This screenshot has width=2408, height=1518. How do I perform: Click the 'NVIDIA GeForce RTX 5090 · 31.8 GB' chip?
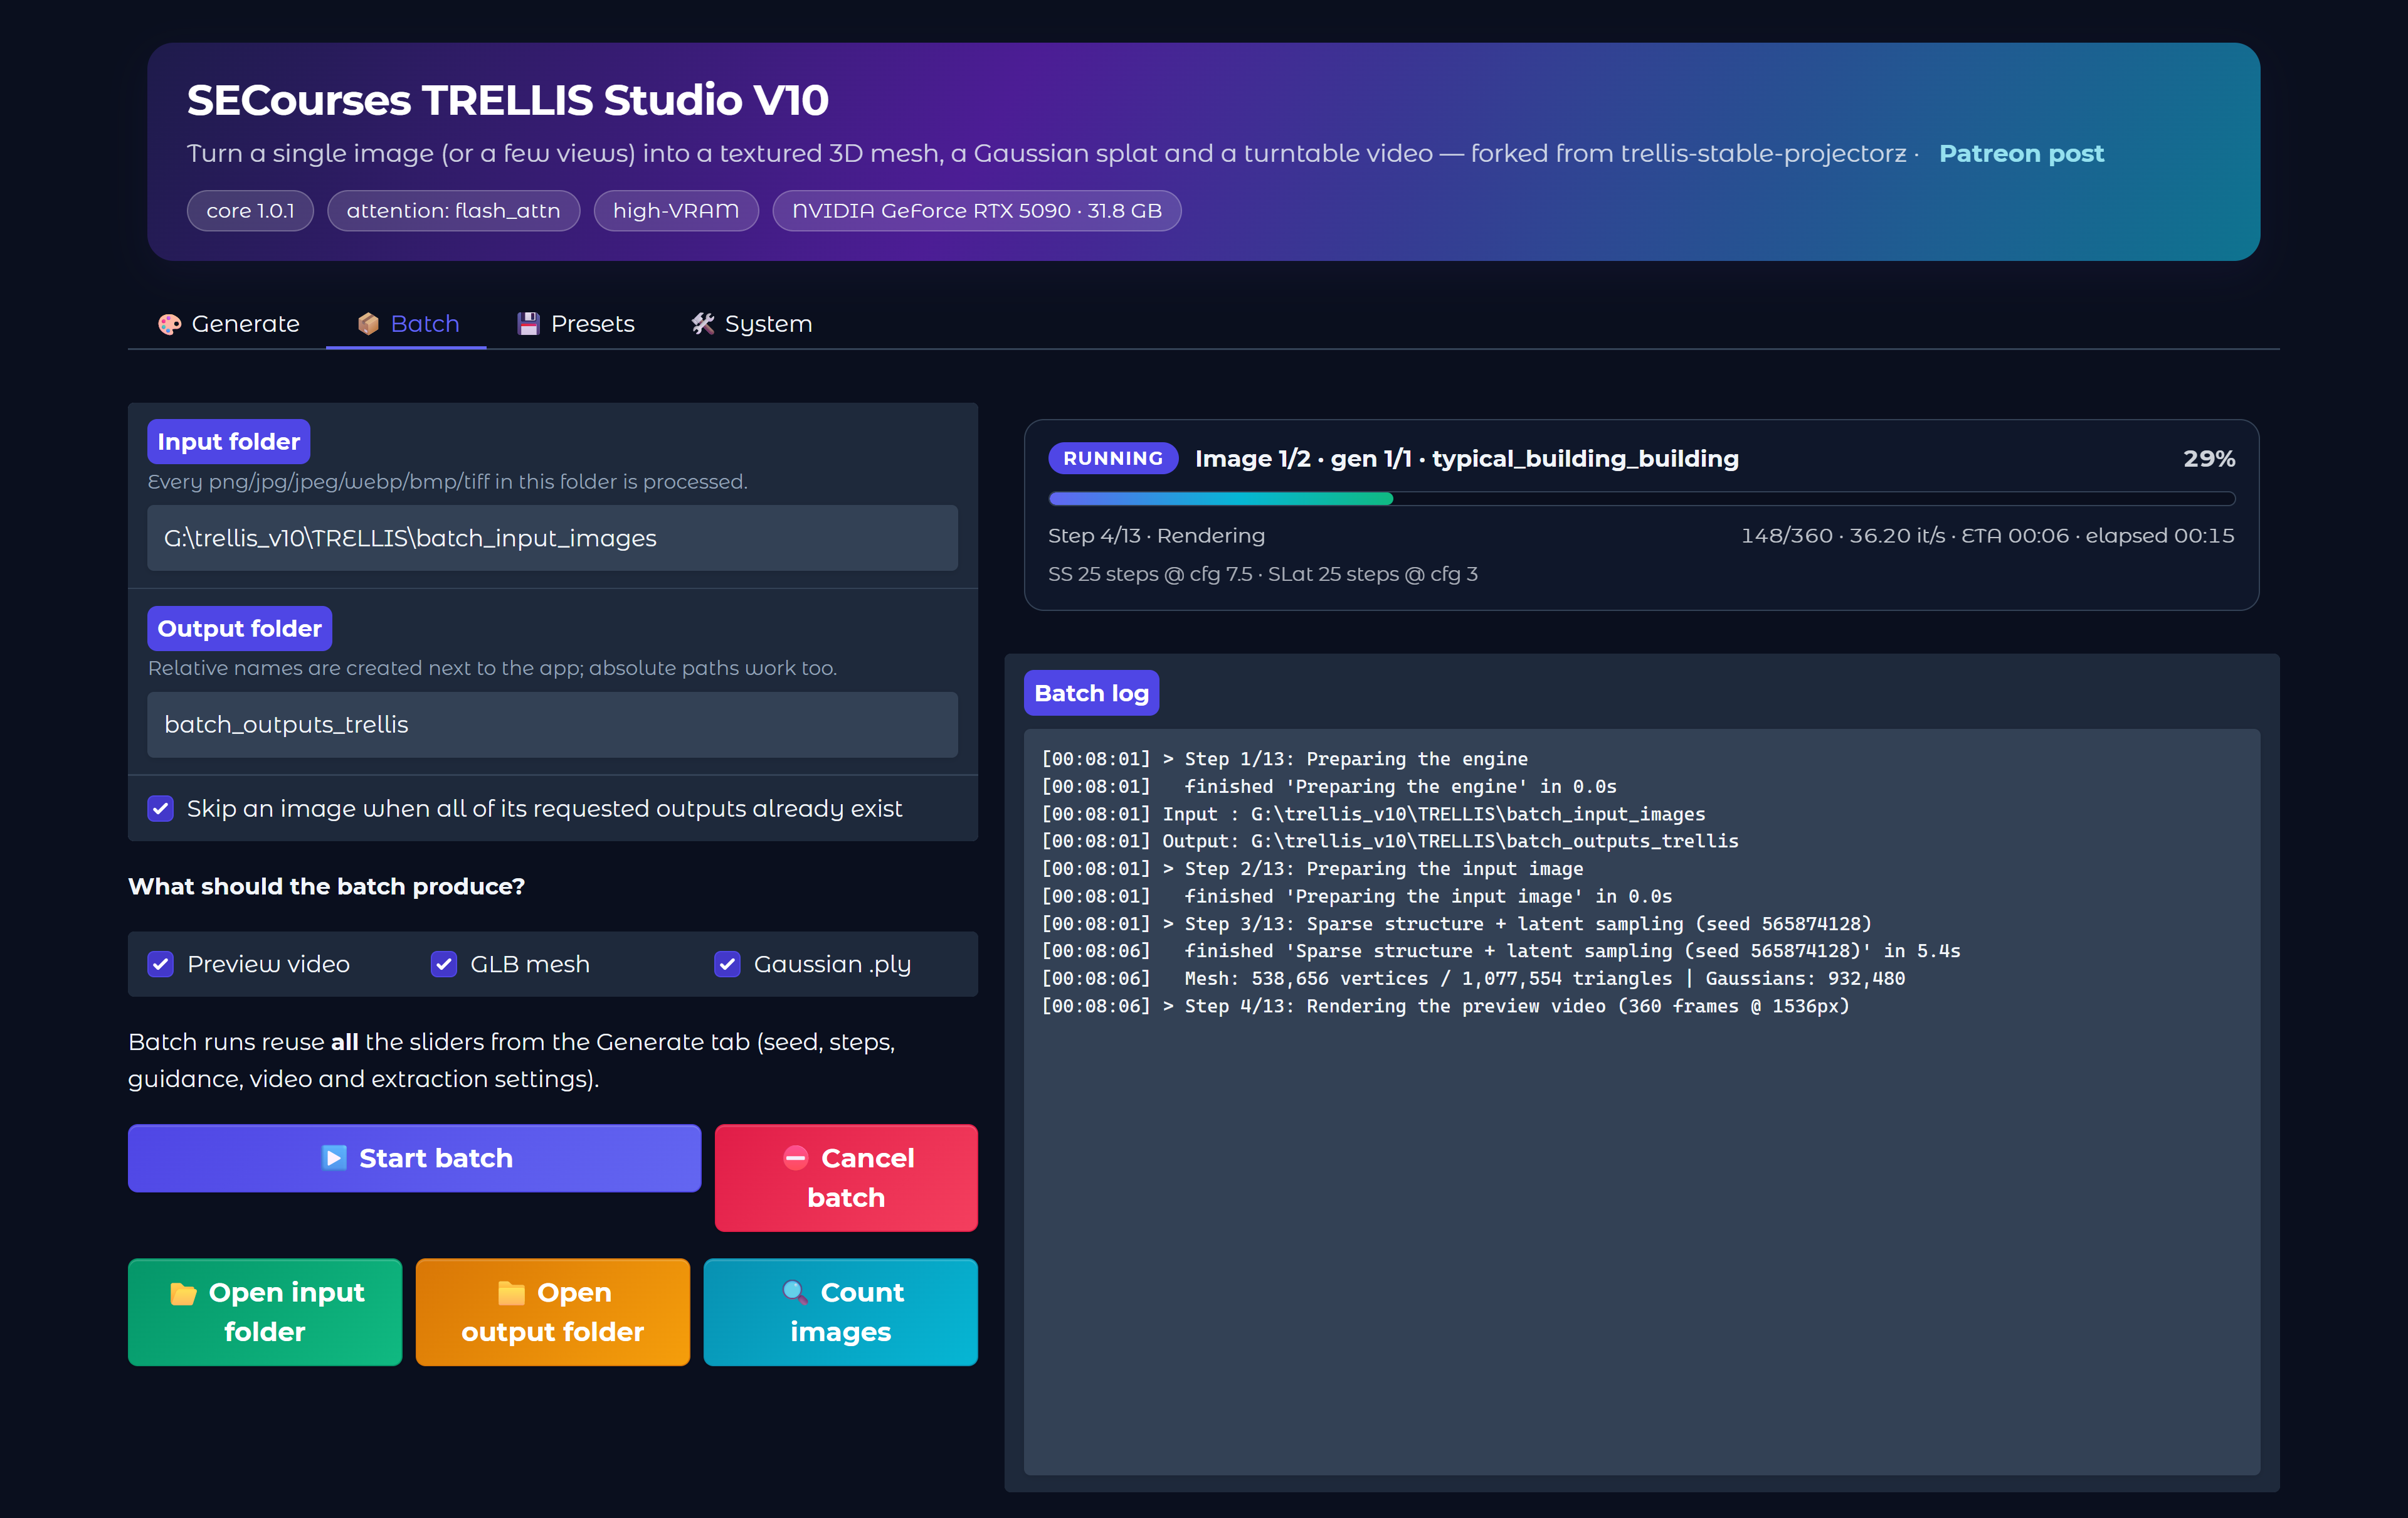coord(977,211)
